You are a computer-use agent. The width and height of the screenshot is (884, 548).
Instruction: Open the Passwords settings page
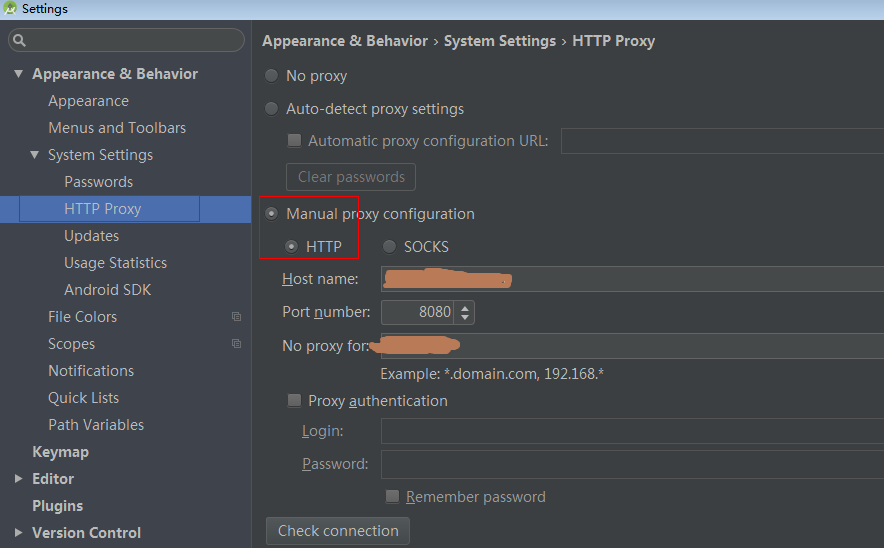pos(99,182)
